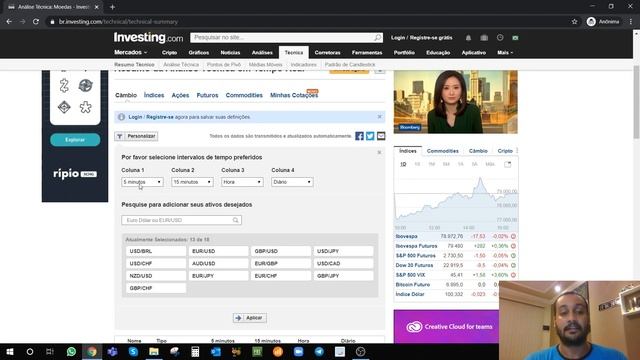Select the 1D chart timeframe
The image size is (640, 360).
click(x=403, y=164)
